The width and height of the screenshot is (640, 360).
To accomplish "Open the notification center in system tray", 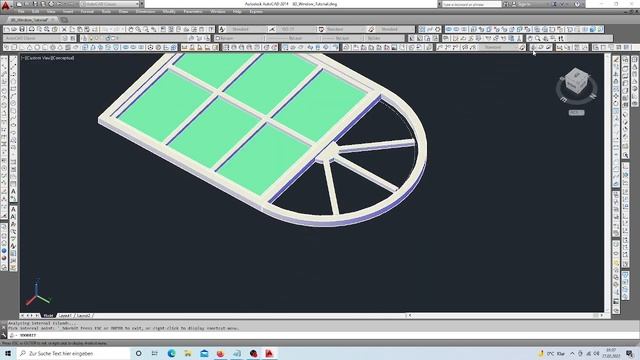I will [630, 353].
